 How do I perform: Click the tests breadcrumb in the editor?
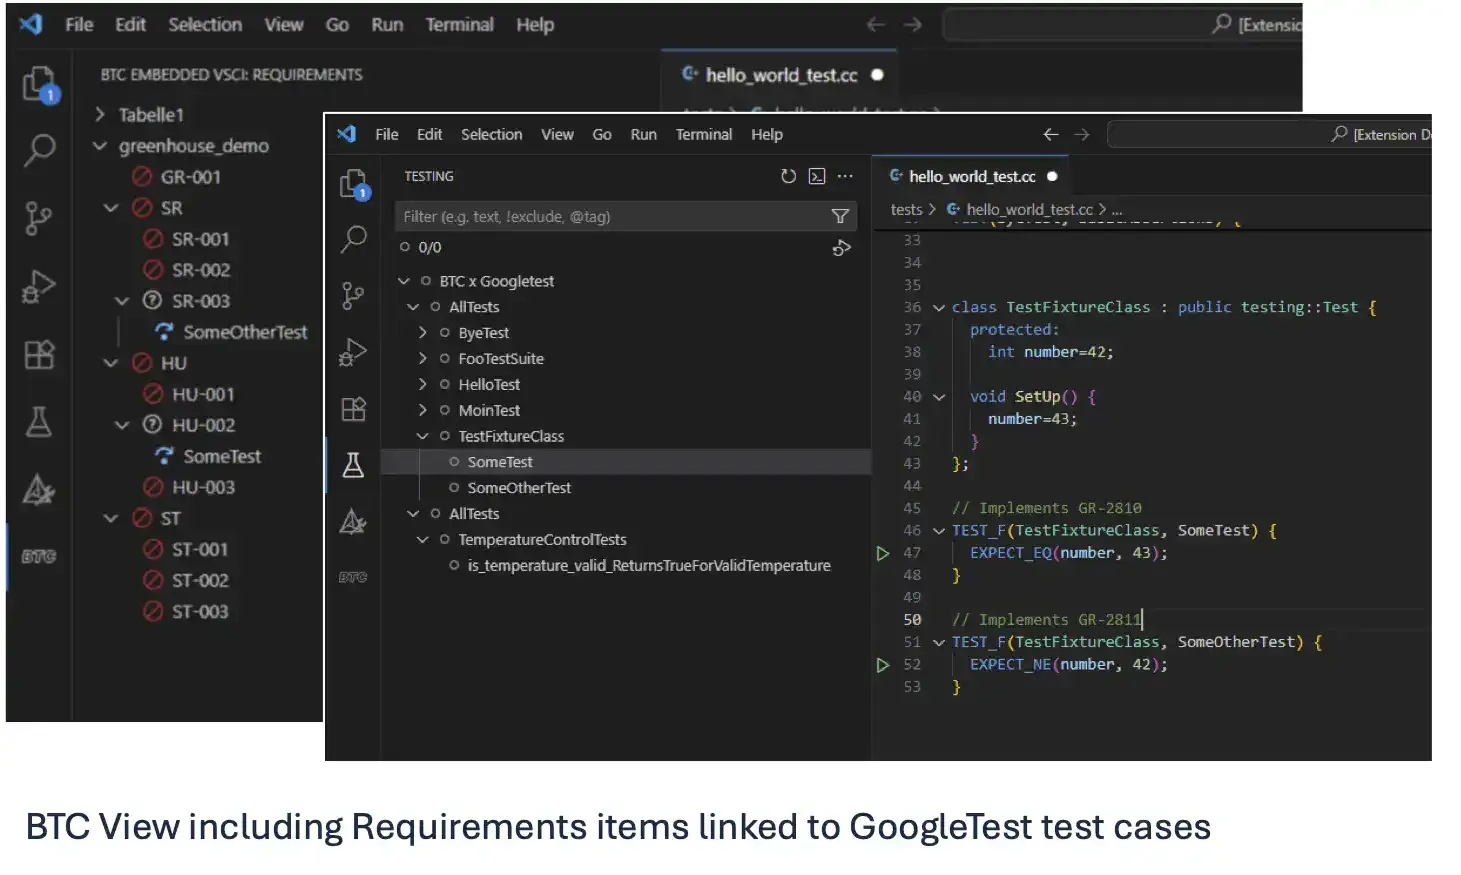[x=906, y=209]
